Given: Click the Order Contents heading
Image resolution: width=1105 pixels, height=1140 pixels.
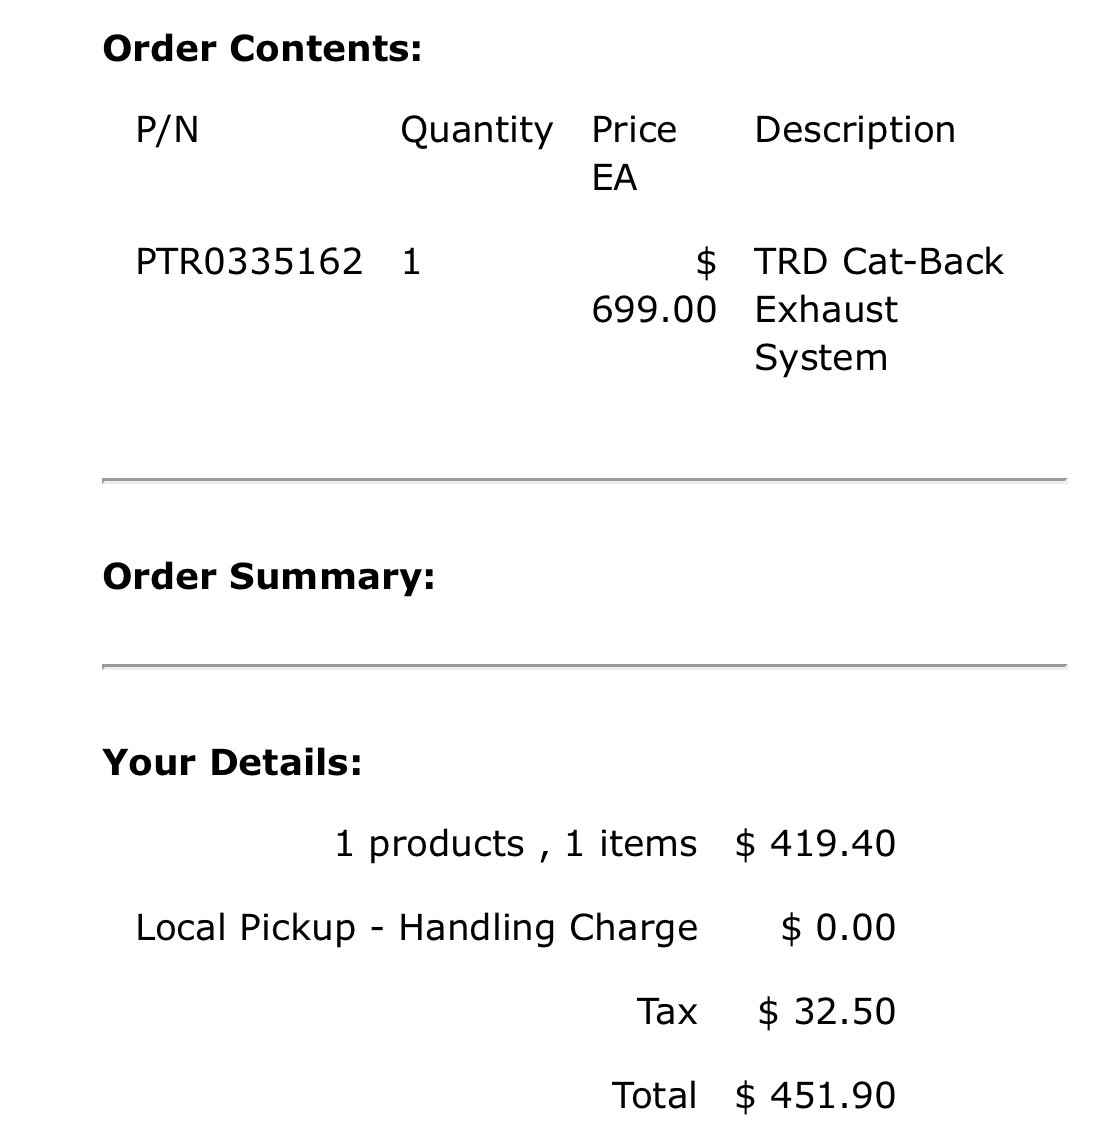Looking at the screenshot, I should (262, 49).
